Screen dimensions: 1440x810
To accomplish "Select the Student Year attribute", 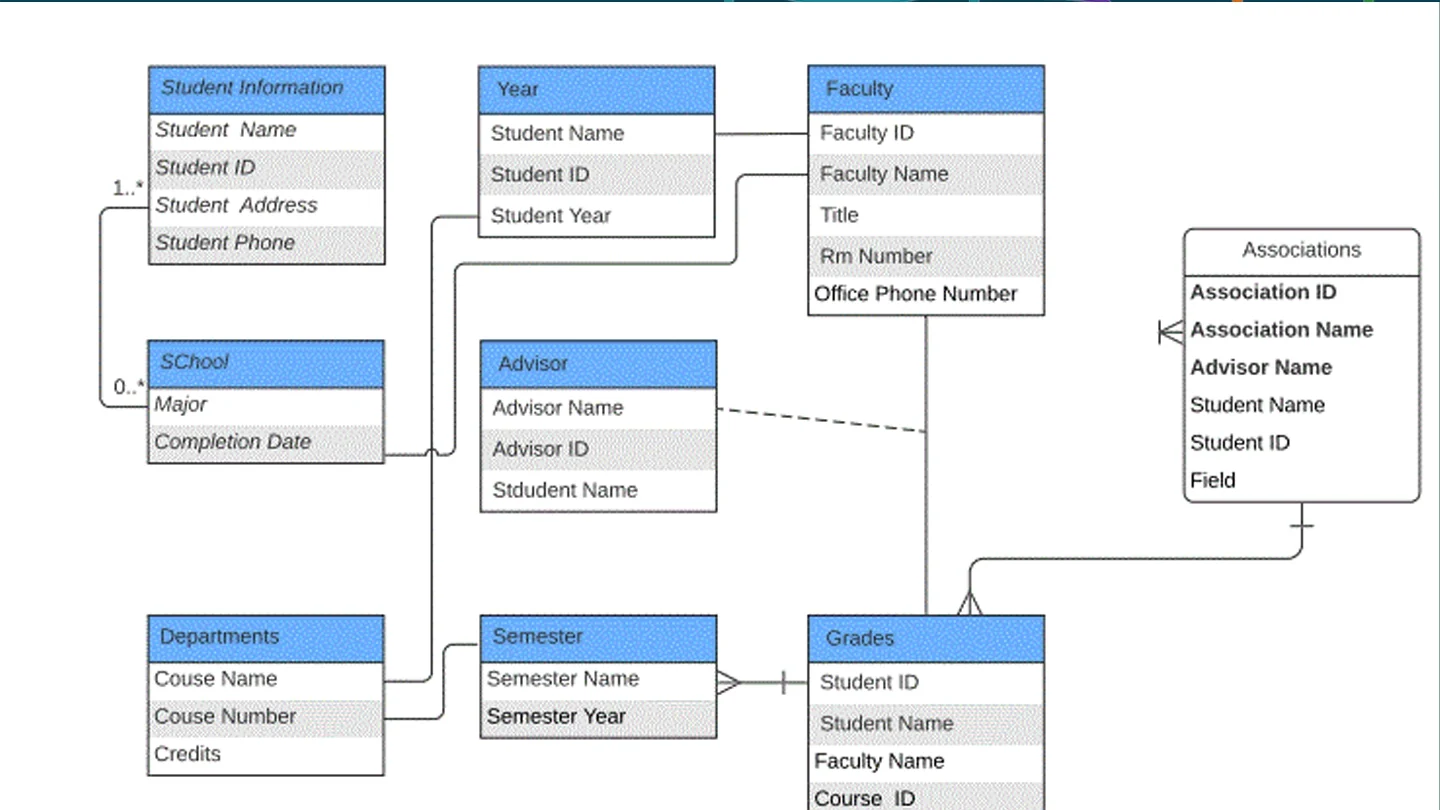I will 596,216.
